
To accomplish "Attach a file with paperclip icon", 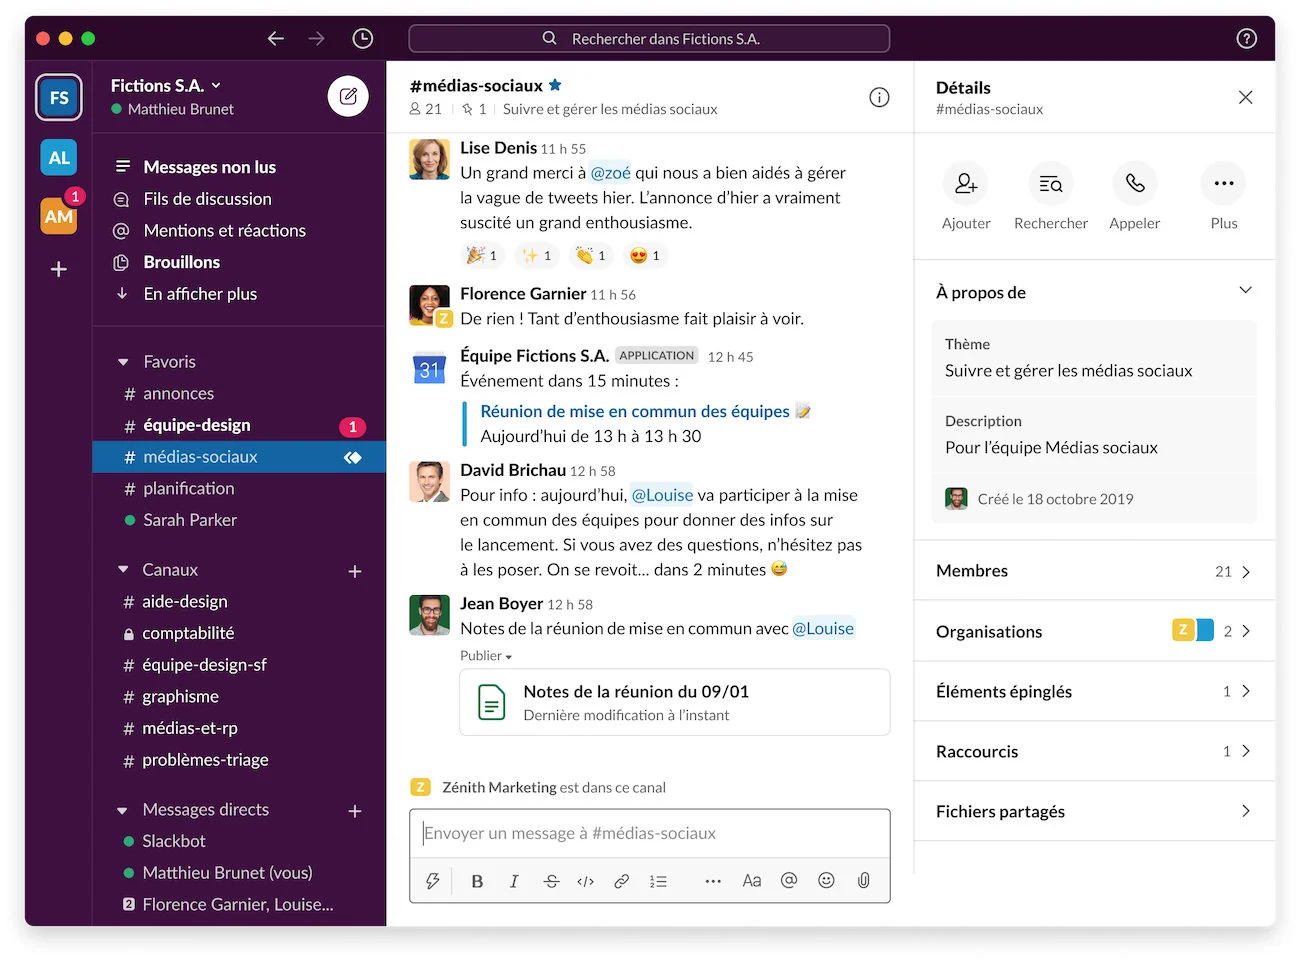I will coord(864,880).
